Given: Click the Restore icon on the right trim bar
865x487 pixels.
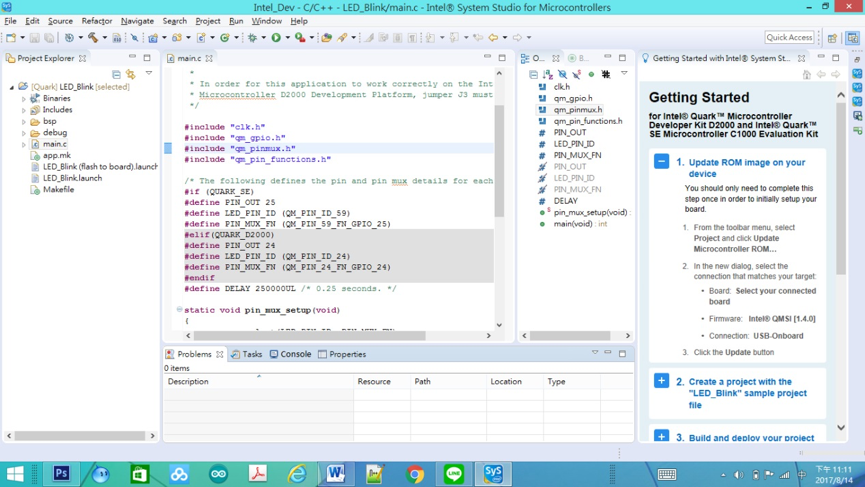Looking at the screenshot, I should pos(857,59).
